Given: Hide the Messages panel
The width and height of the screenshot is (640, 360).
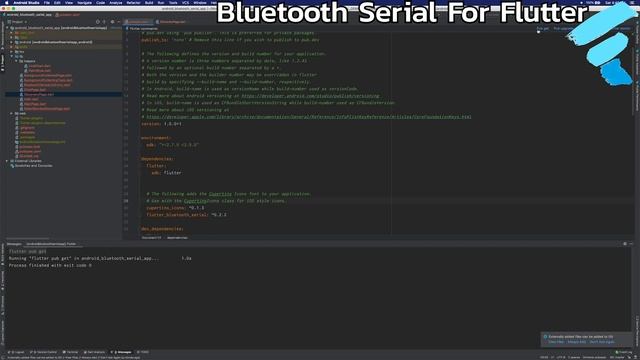Looking at the screenshot, I should pyautogui.click(x=631, y=244).
